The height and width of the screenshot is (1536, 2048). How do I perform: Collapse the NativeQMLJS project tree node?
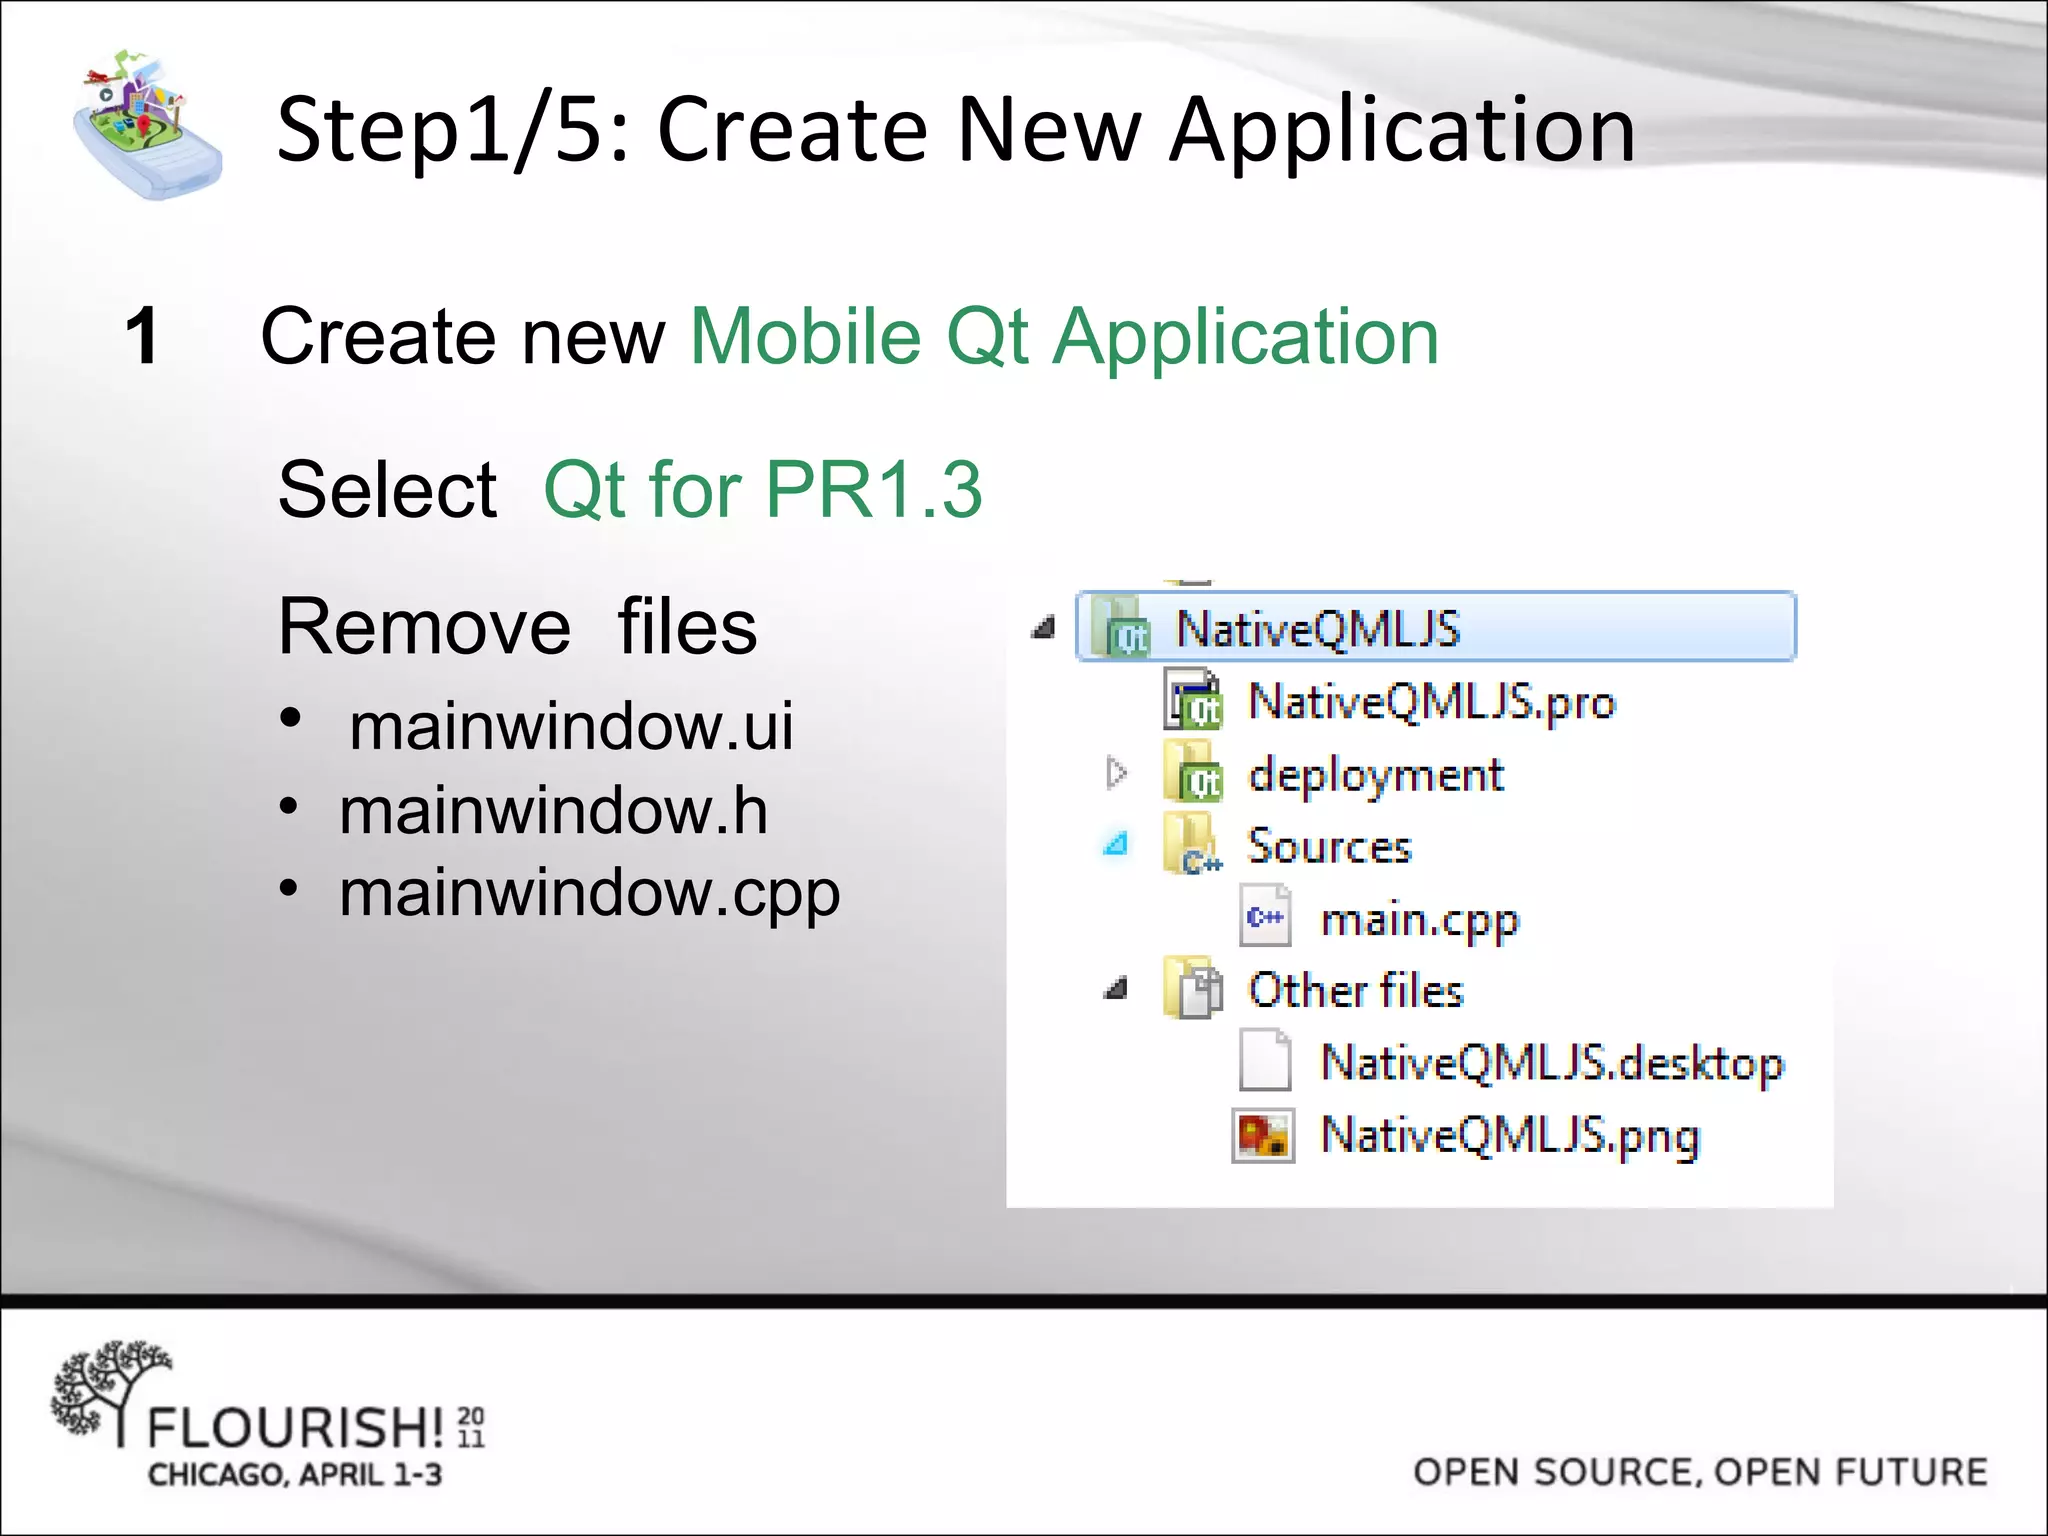(1043, 629)
